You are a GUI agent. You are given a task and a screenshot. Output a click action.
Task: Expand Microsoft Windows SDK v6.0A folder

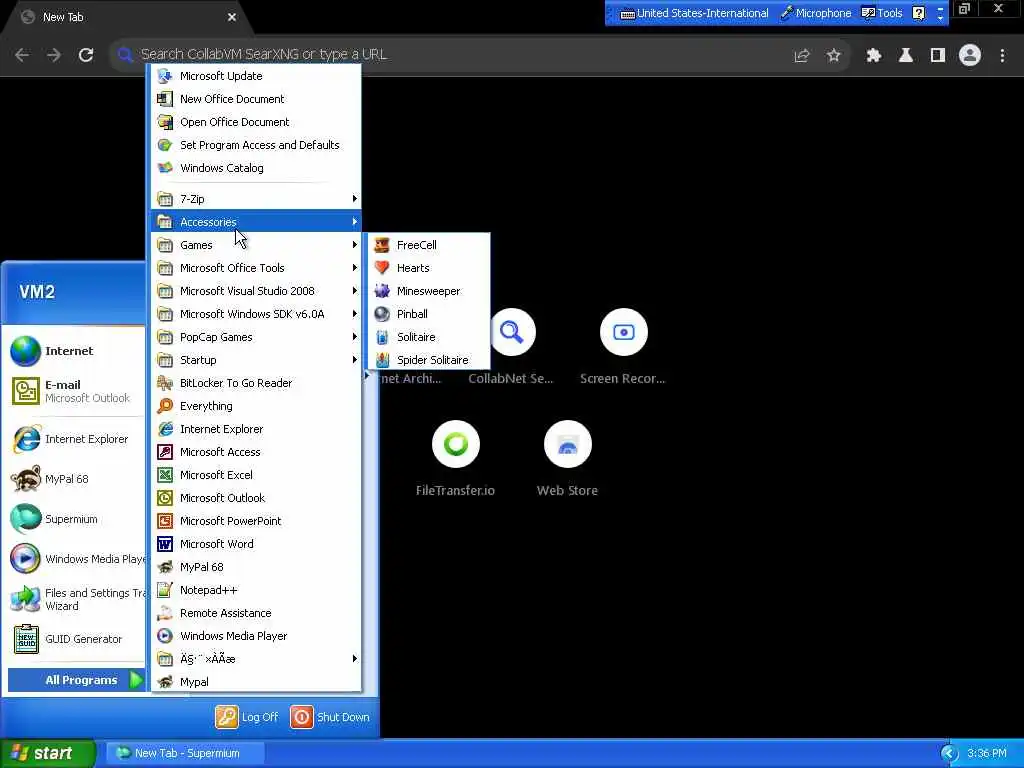click(x=256, y=313)
